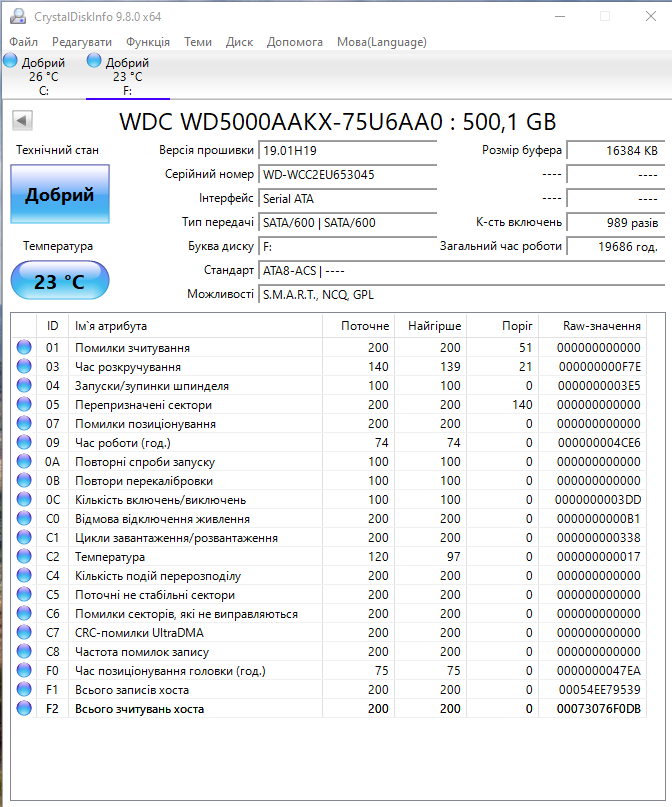This screenshot has width=672, height=807.
Task: Click raw value 00000000F7E
Action: click(599, 366)
